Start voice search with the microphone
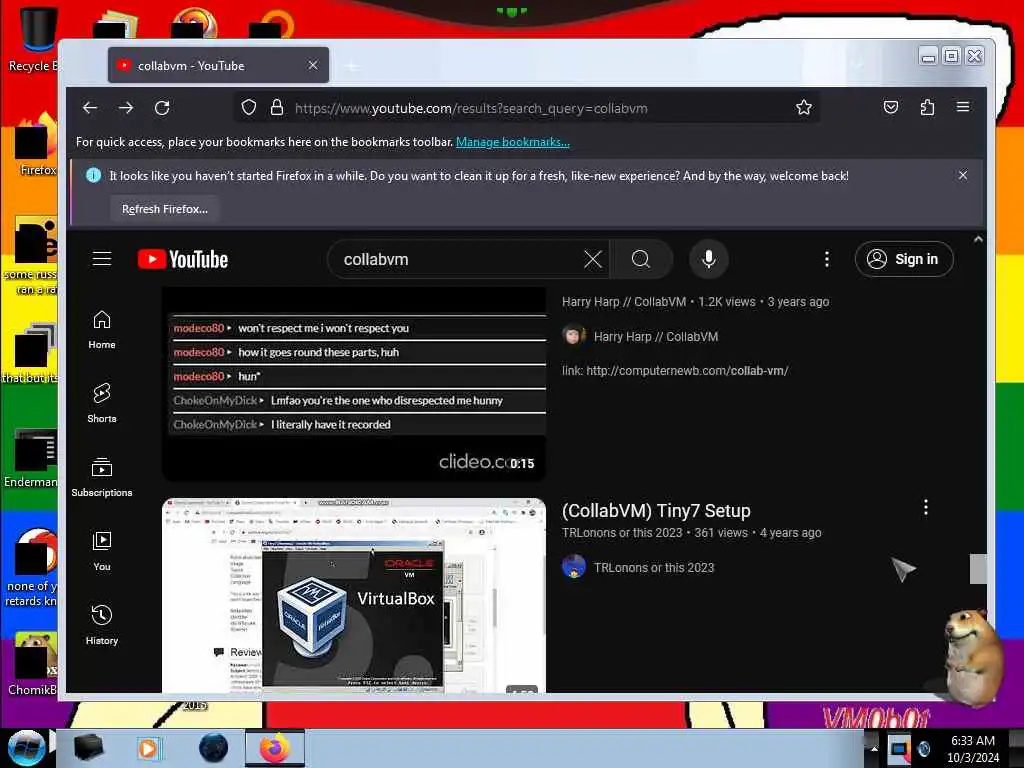This screenshot has width=1024, height=768. 709,259
